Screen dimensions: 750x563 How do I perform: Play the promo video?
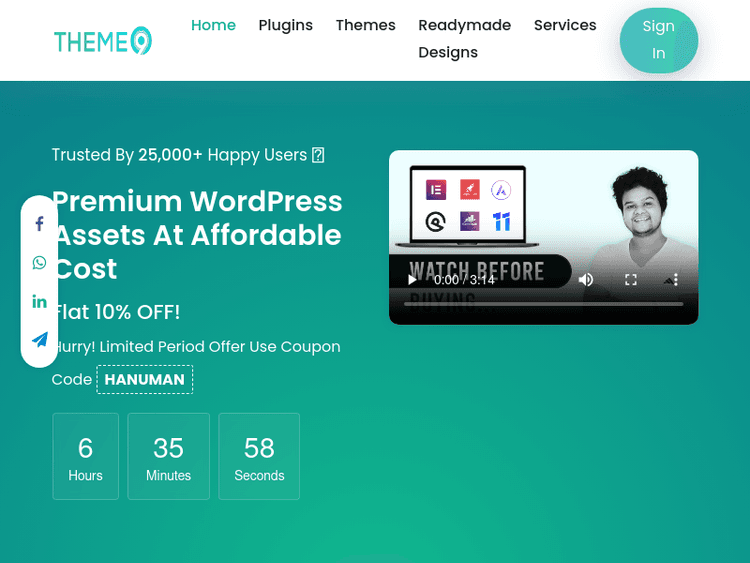pos(412,280)
